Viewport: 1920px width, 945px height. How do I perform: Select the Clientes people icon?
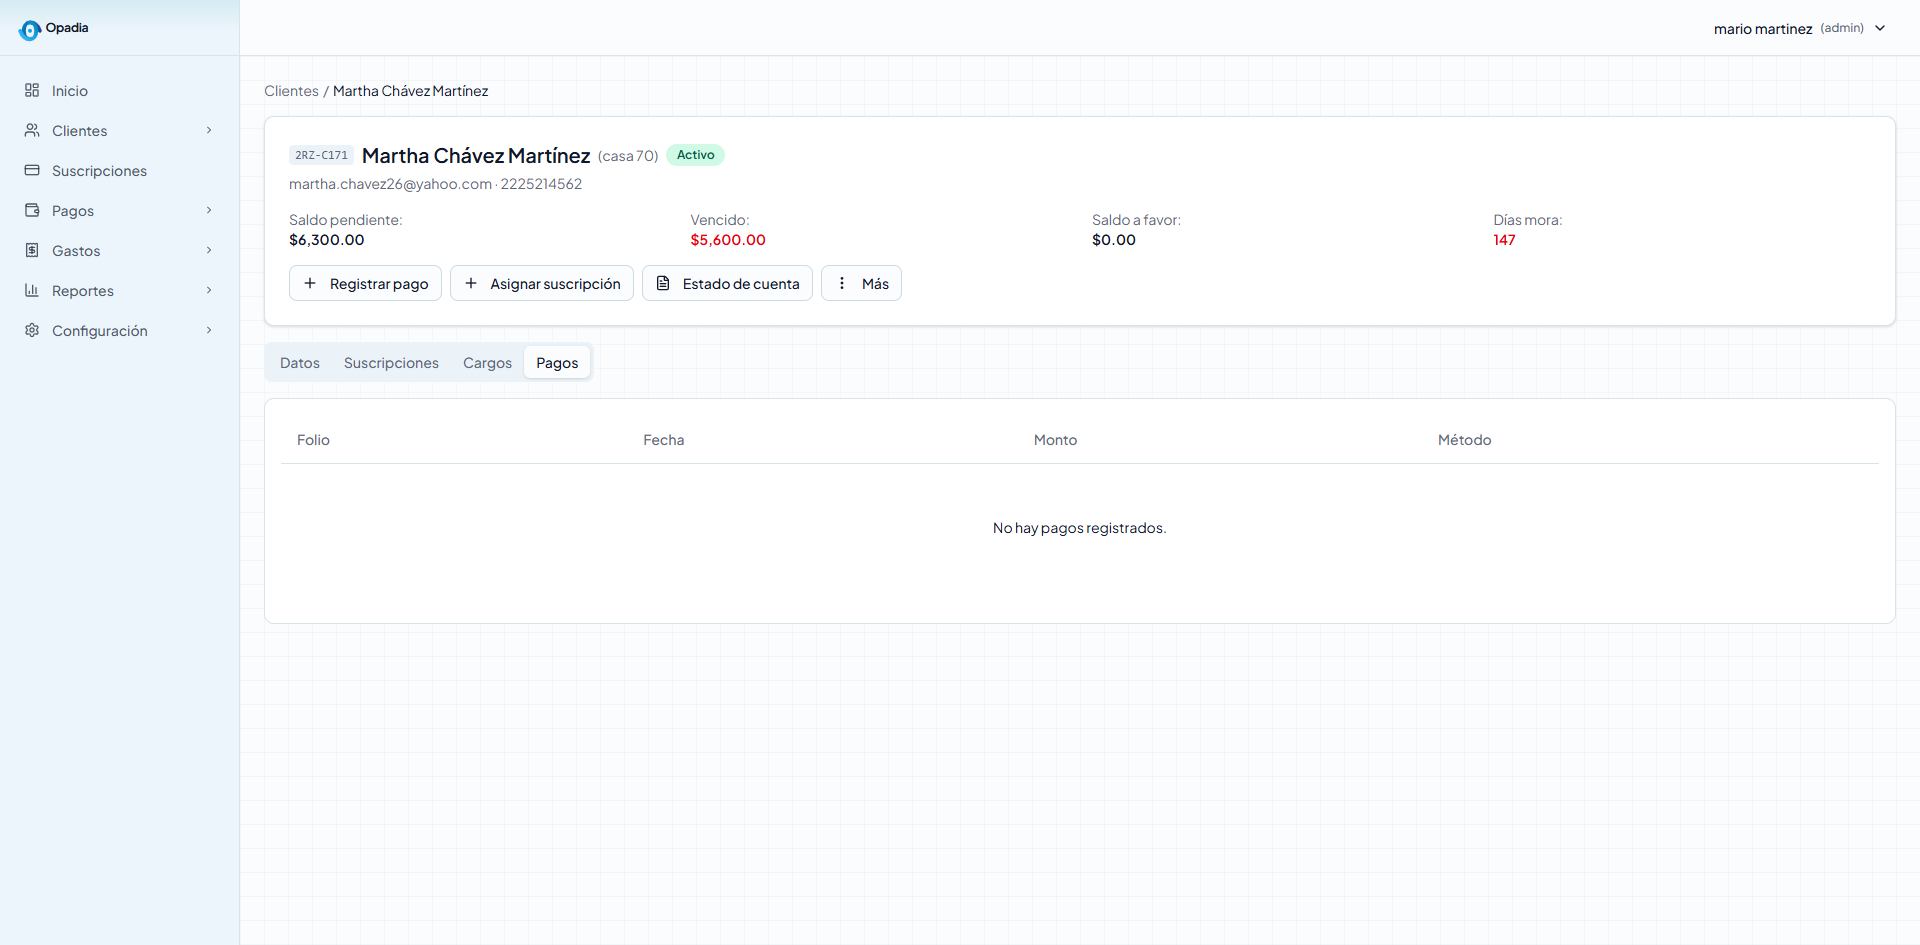click(32, 130)
